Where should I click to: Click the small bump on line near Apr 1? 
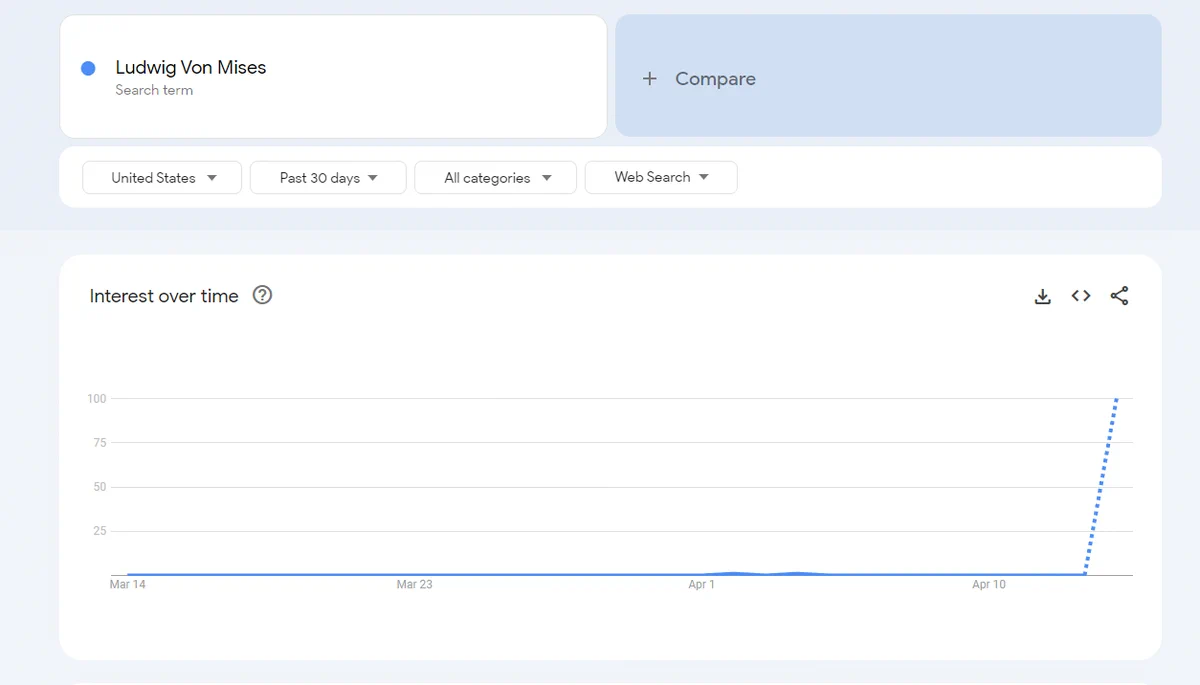pyautogui.click(x=735, y=573)
